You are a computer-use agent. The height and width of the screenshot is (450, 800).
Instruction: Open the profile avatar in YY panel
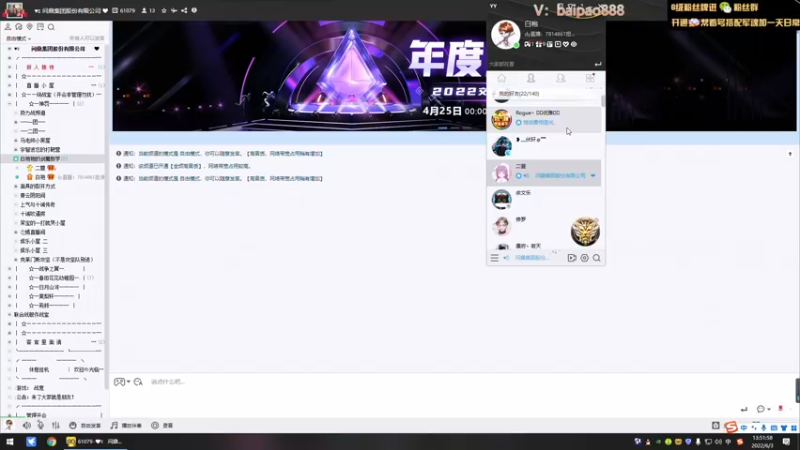[505, 34]
